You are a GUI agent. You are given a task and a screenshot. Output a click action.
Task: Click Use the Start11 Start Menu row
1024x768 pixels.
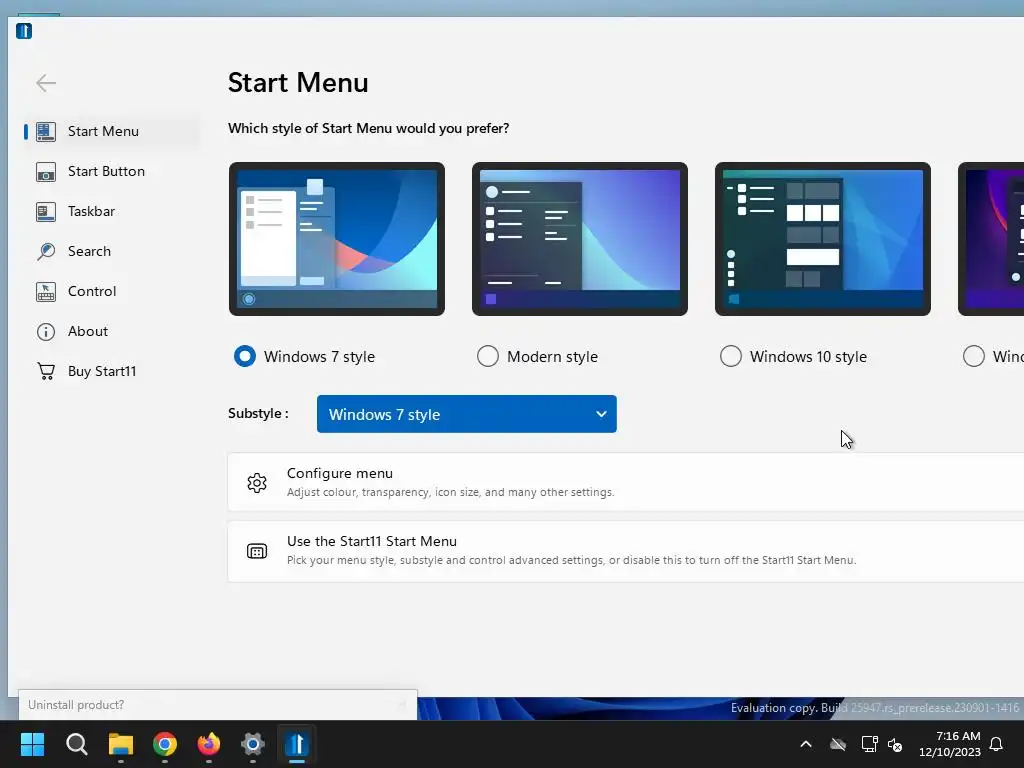pyautogui.click(x=626, y=551)
